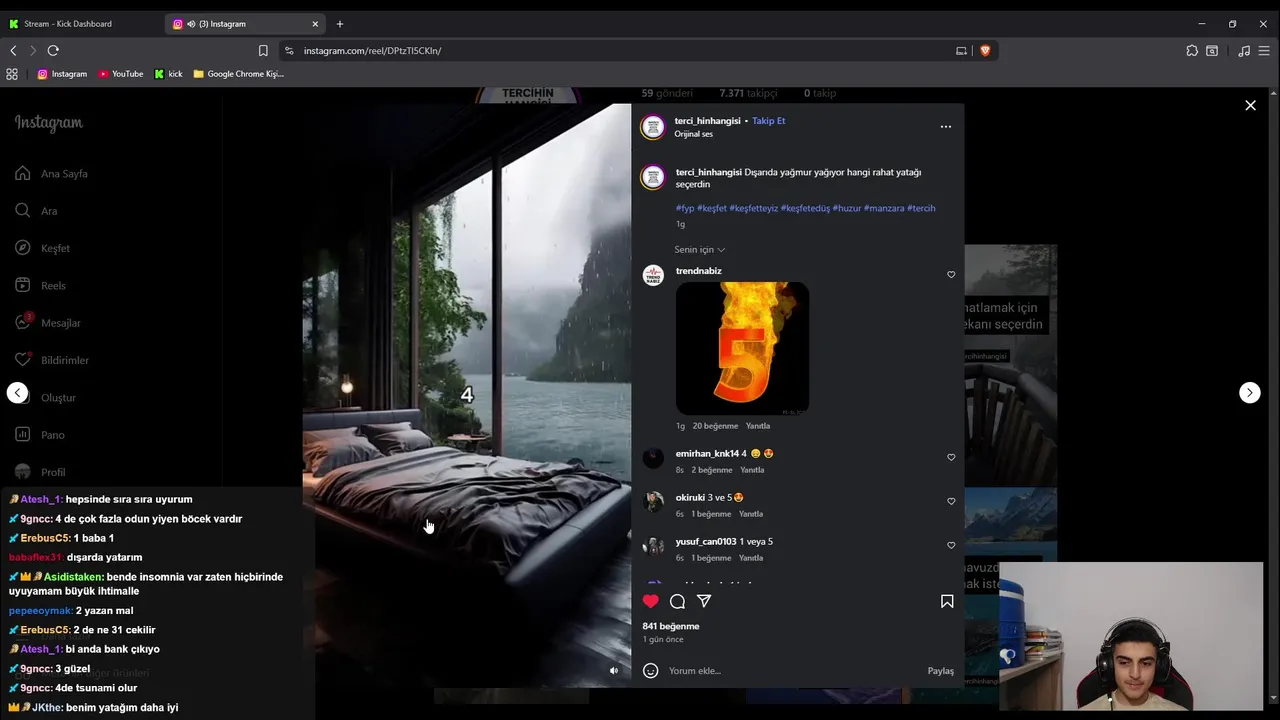Image resolution: width=1280 pixels, height=720 pixels.
Task: Go back in browser history
Action: [13, 50]
